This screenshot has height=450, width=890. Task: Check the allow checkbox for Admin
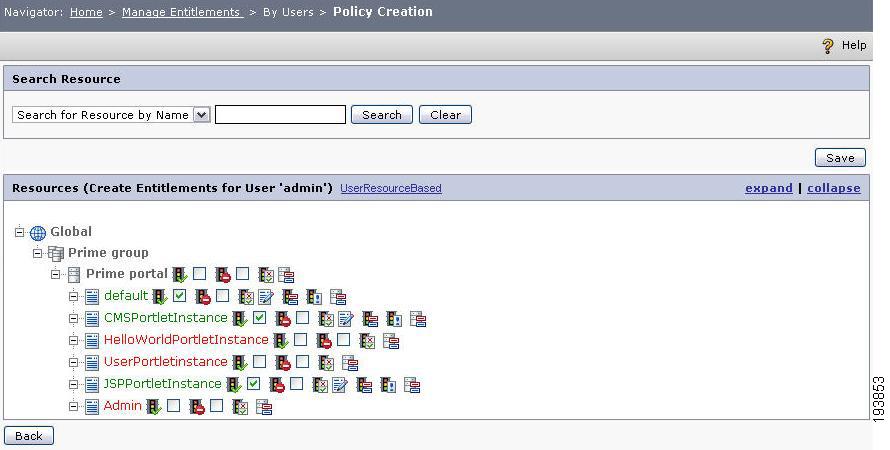point(174,405)
